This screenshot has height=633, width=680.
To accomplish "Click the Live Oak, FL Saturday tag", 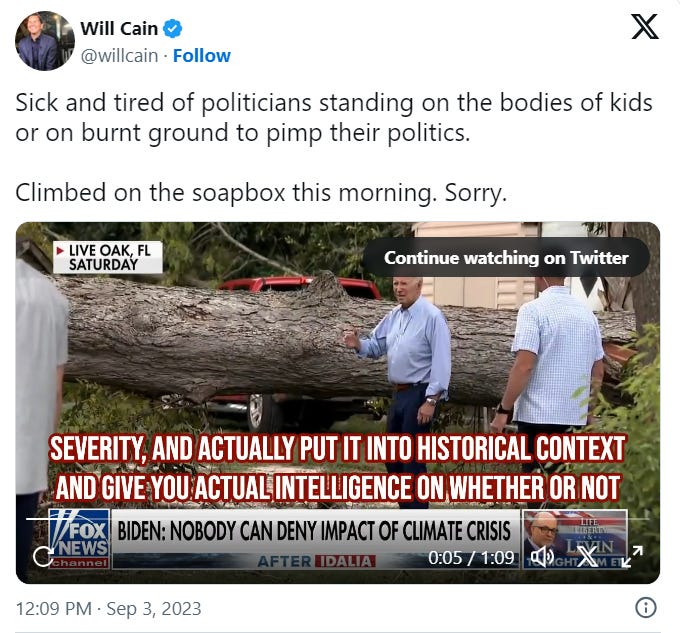I will pos(108,257).
